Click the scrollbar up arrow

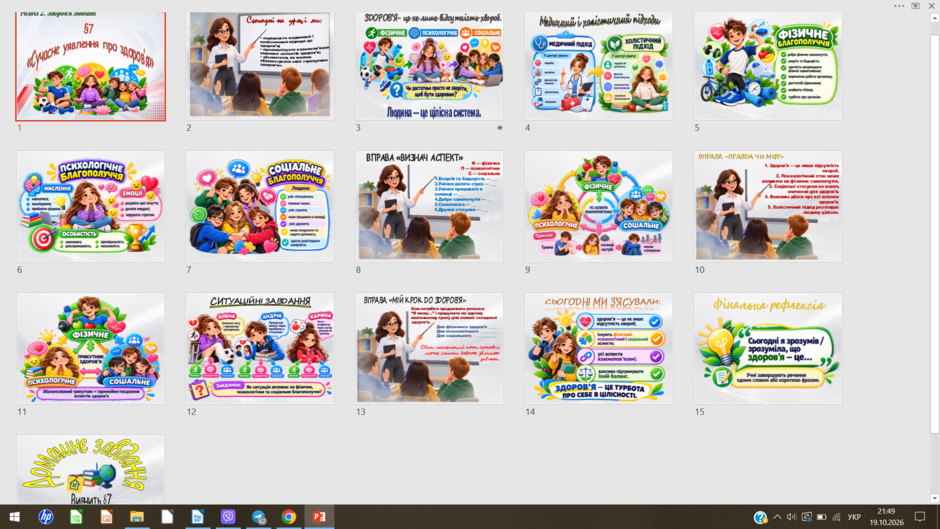pyautogui.click(x=934, y=18)
